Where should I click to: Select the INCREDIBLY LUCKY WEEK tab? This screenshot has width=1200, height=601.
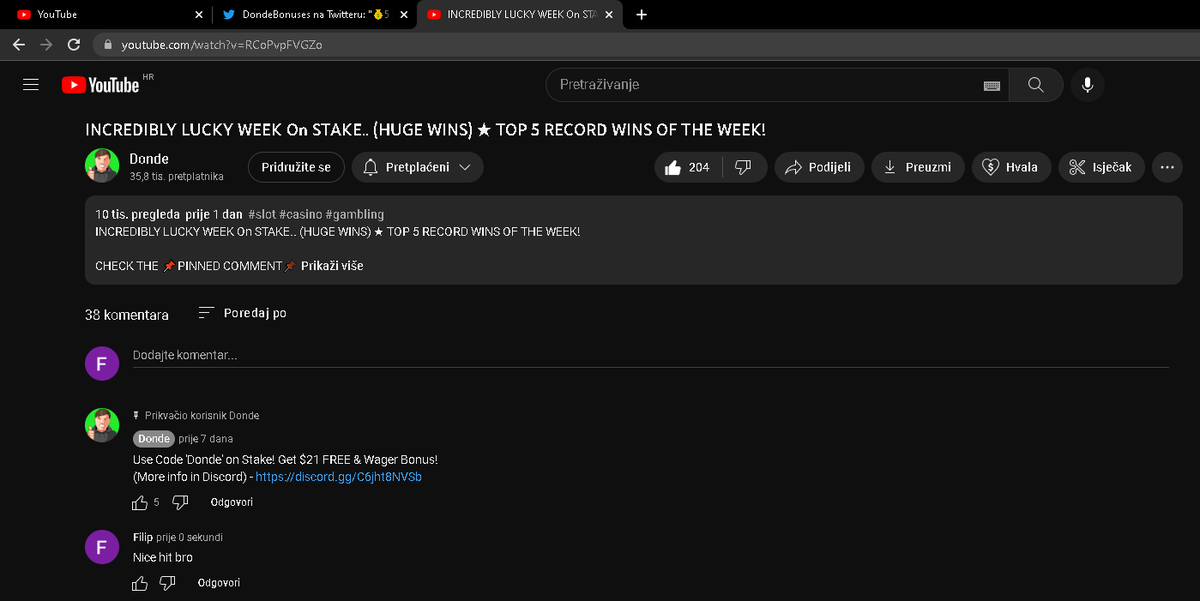tap(518, 15)
